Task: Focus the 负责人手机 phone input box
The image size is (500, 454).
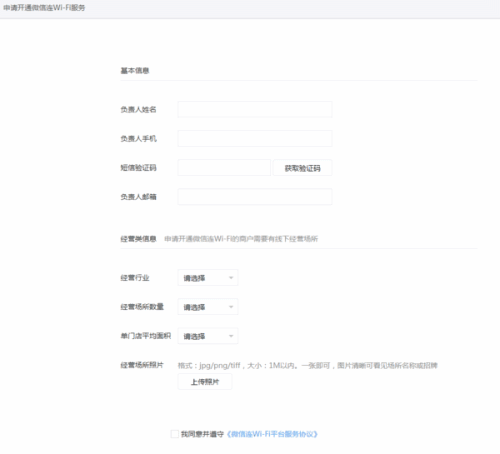Action: point(255,138)
